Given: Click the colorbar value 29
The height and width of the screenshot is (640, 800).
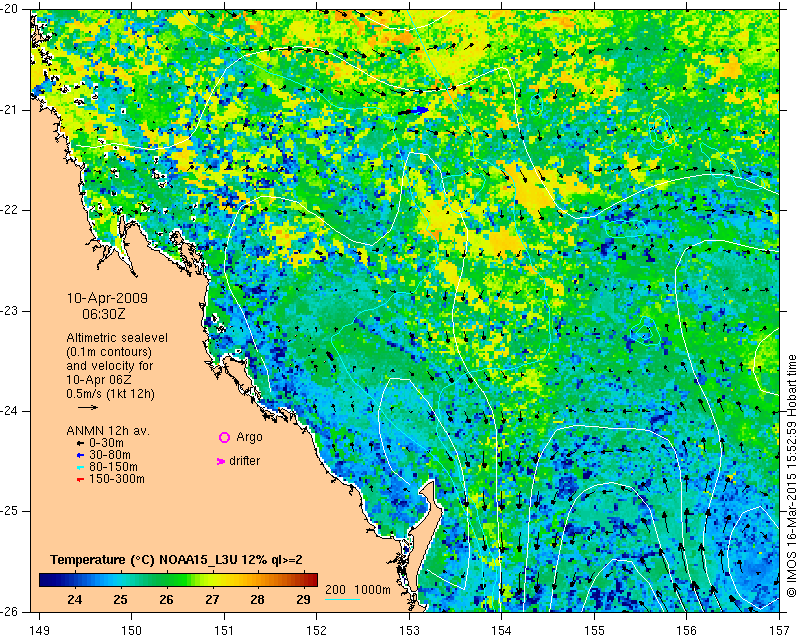Looking at the screenshot, I should tap(304, 599).
